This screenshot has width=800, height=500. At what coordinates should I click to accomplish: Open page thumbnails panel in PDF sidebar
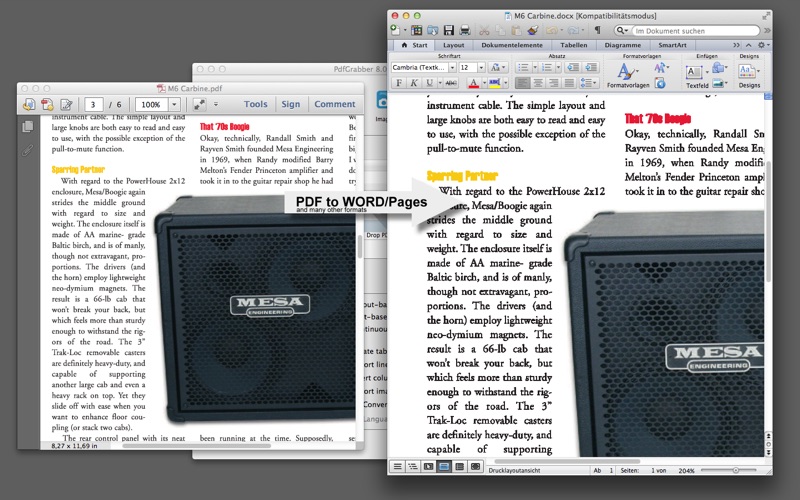click(x=28, y=126)
